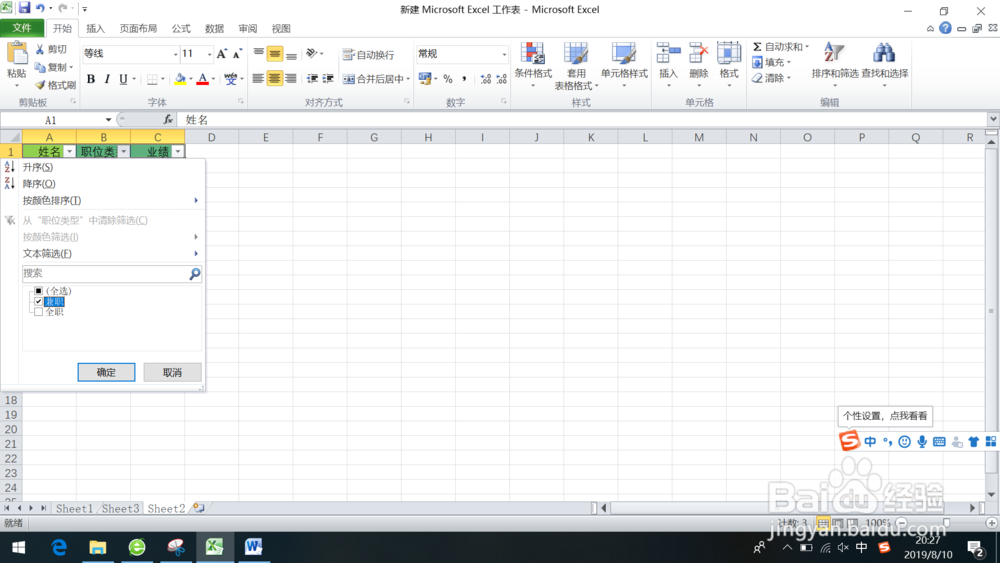Screen dimensions: 1000x563
Task: Select column D header
Action: tap(211, 137)
